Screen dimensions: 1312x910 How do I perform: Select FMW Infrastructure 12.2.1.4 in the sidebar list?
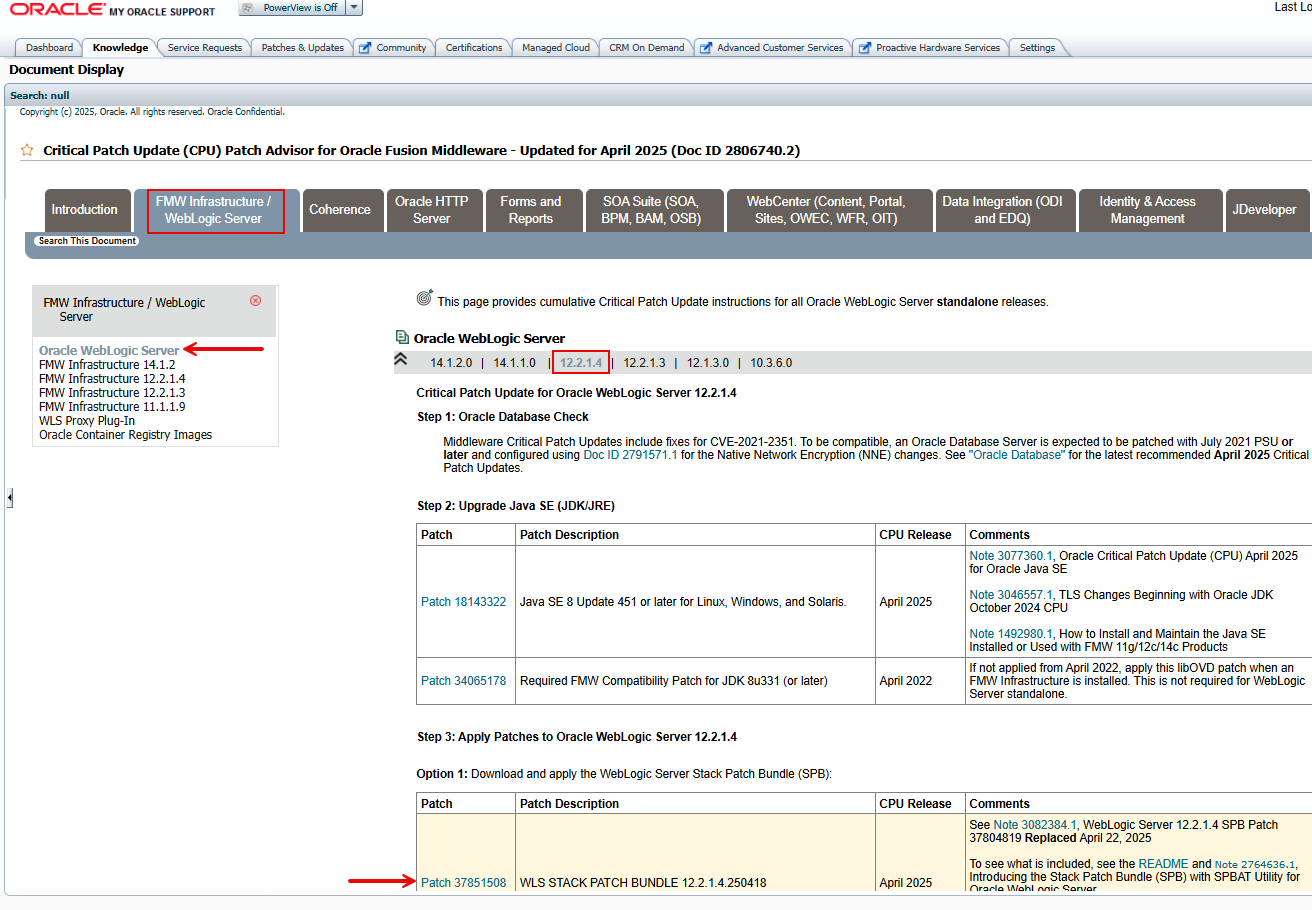[111, 378]
